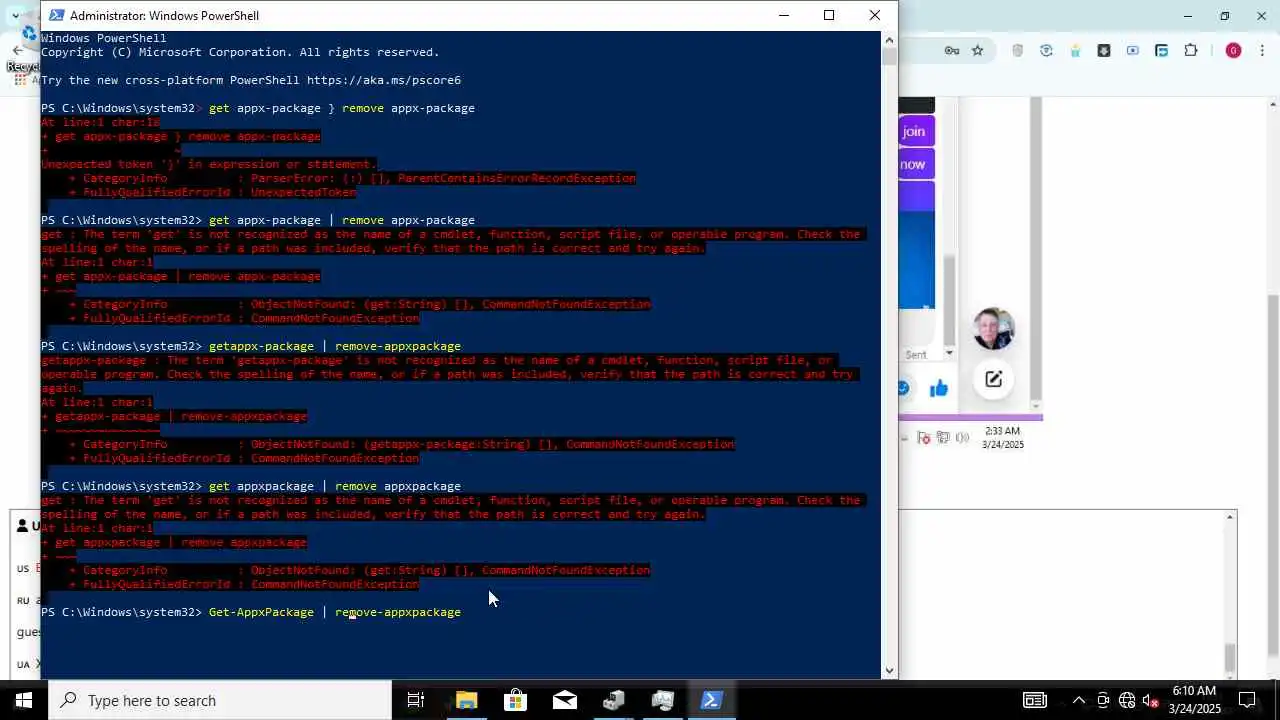
Task: Open the Windows Start menu
Action: [x=23, y=700]
